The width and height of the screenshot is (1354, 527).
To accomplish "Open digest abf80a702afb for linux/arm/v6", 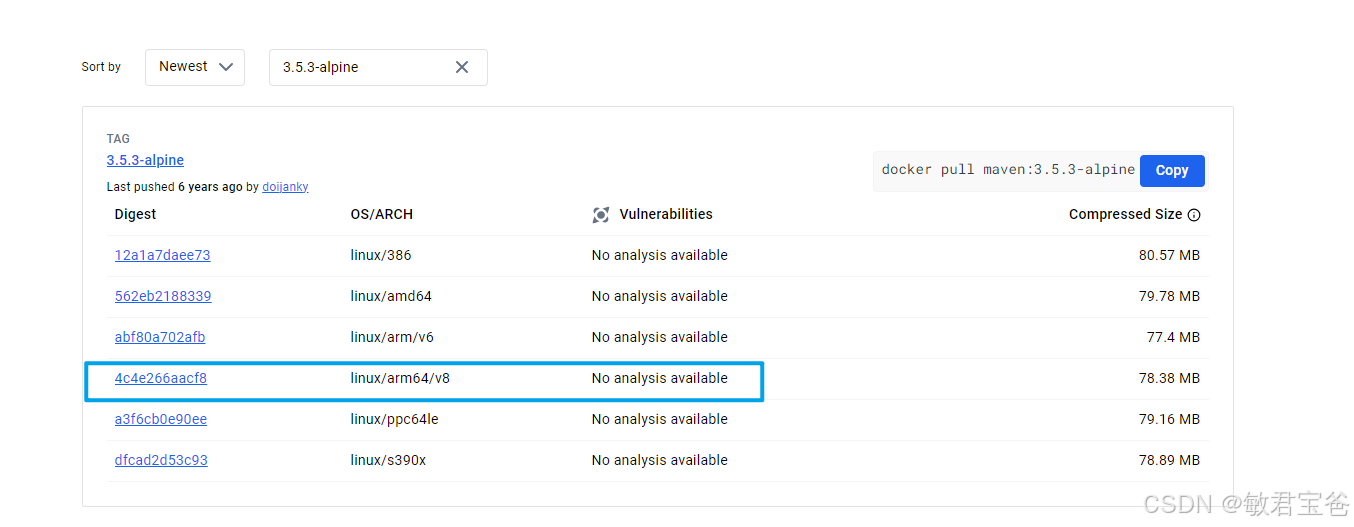I will click(160, 337).
